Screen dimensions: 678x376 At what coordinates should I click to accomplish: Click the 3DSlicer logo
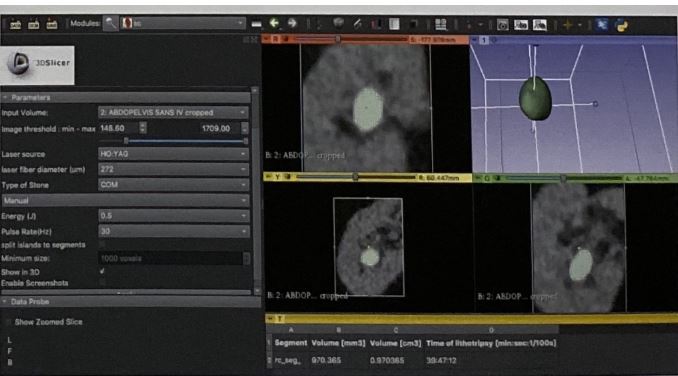(x=37, y=65)
